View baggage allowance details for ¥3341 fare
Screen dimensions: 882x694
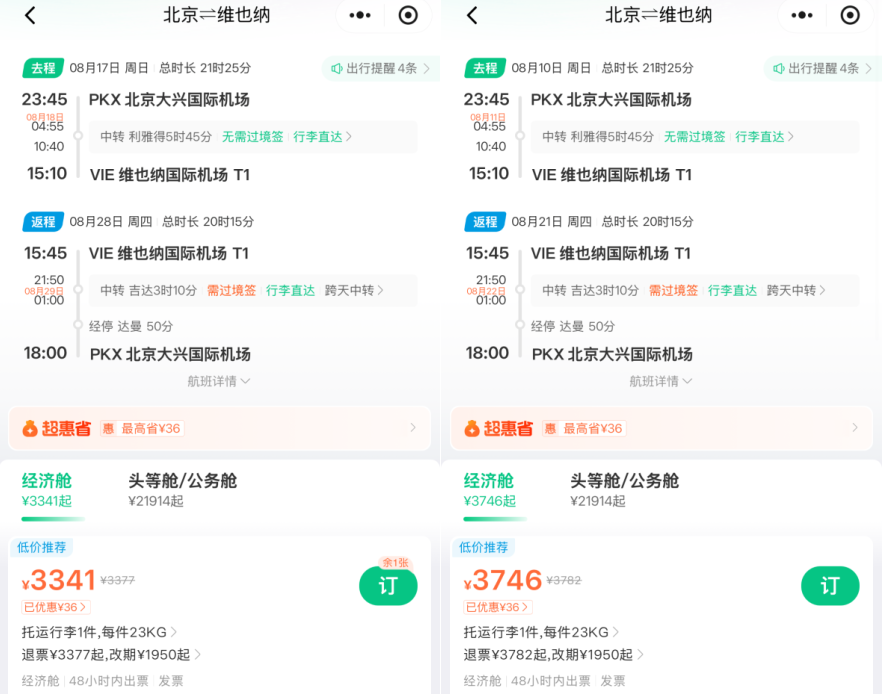[x=100, y=632]
